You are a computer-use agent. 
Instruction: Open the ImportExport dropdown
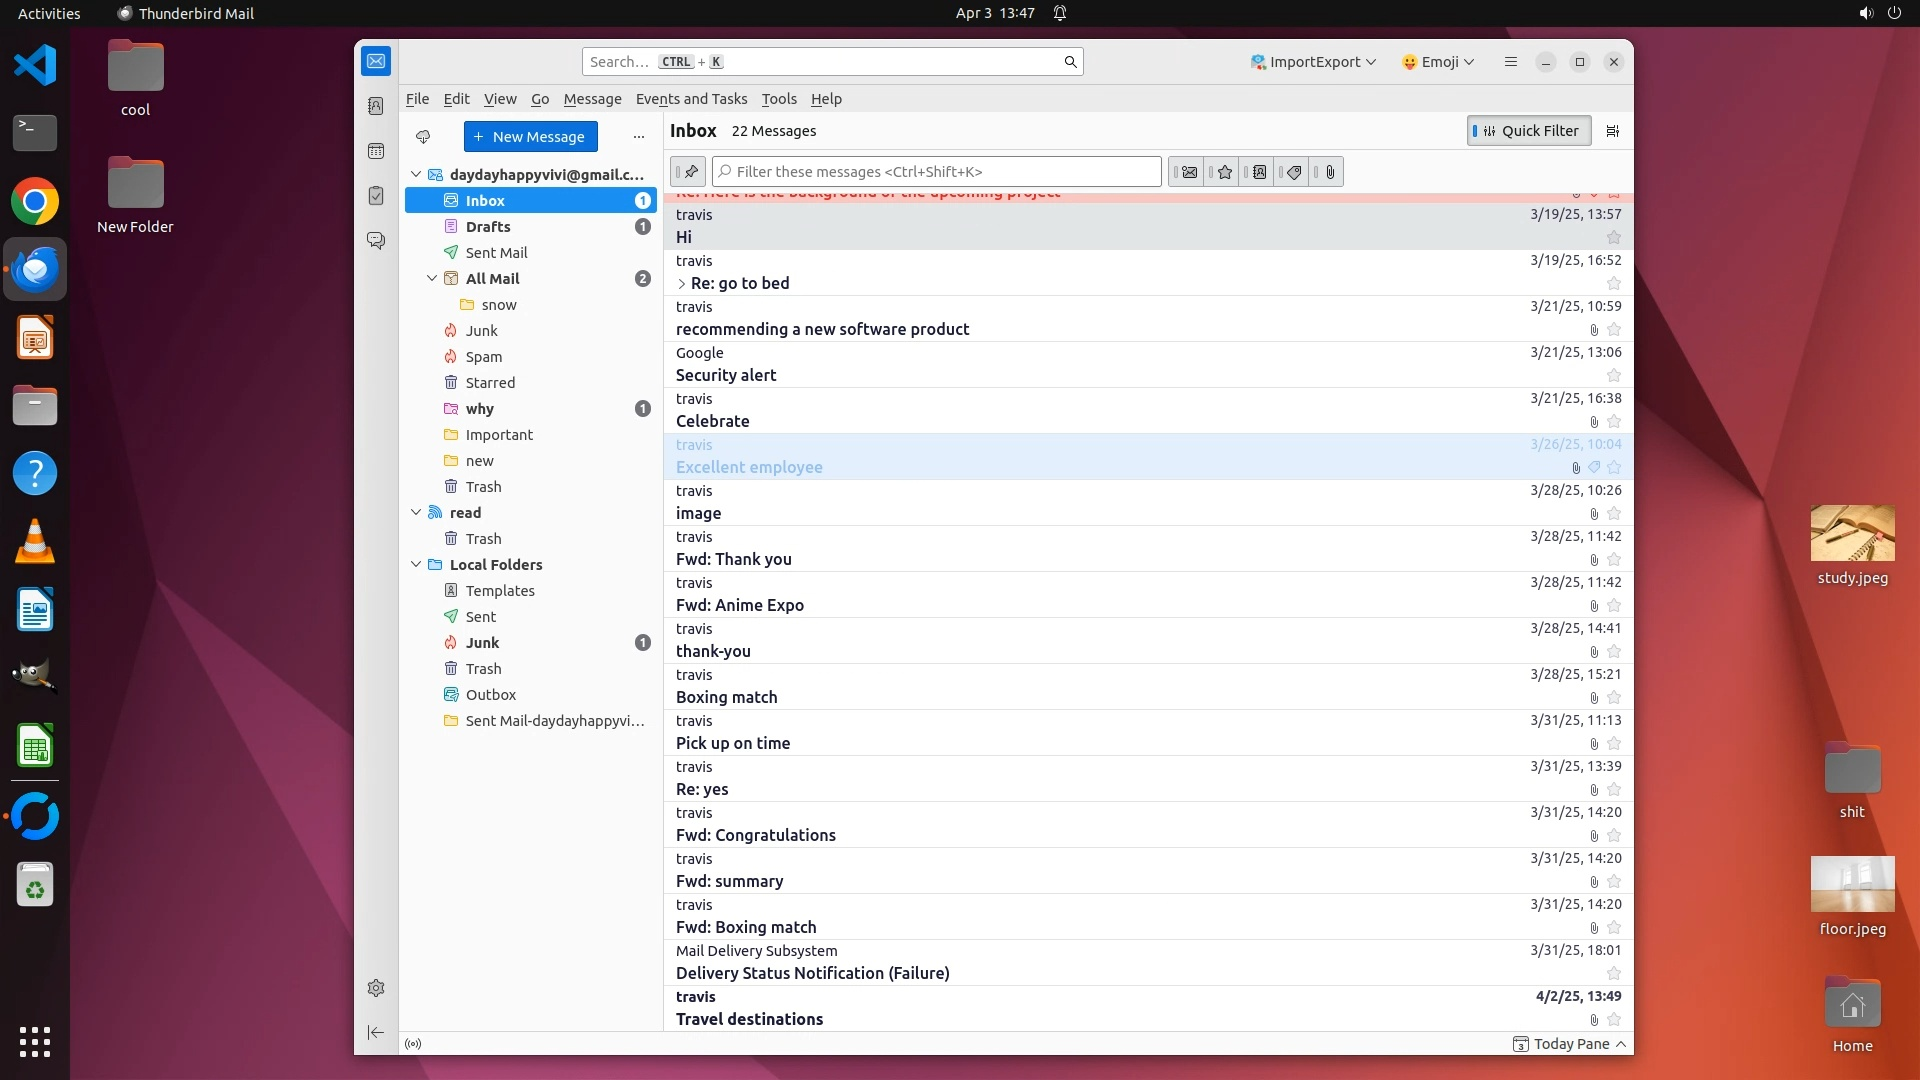pyautogui.click(x=1313, y=62)
